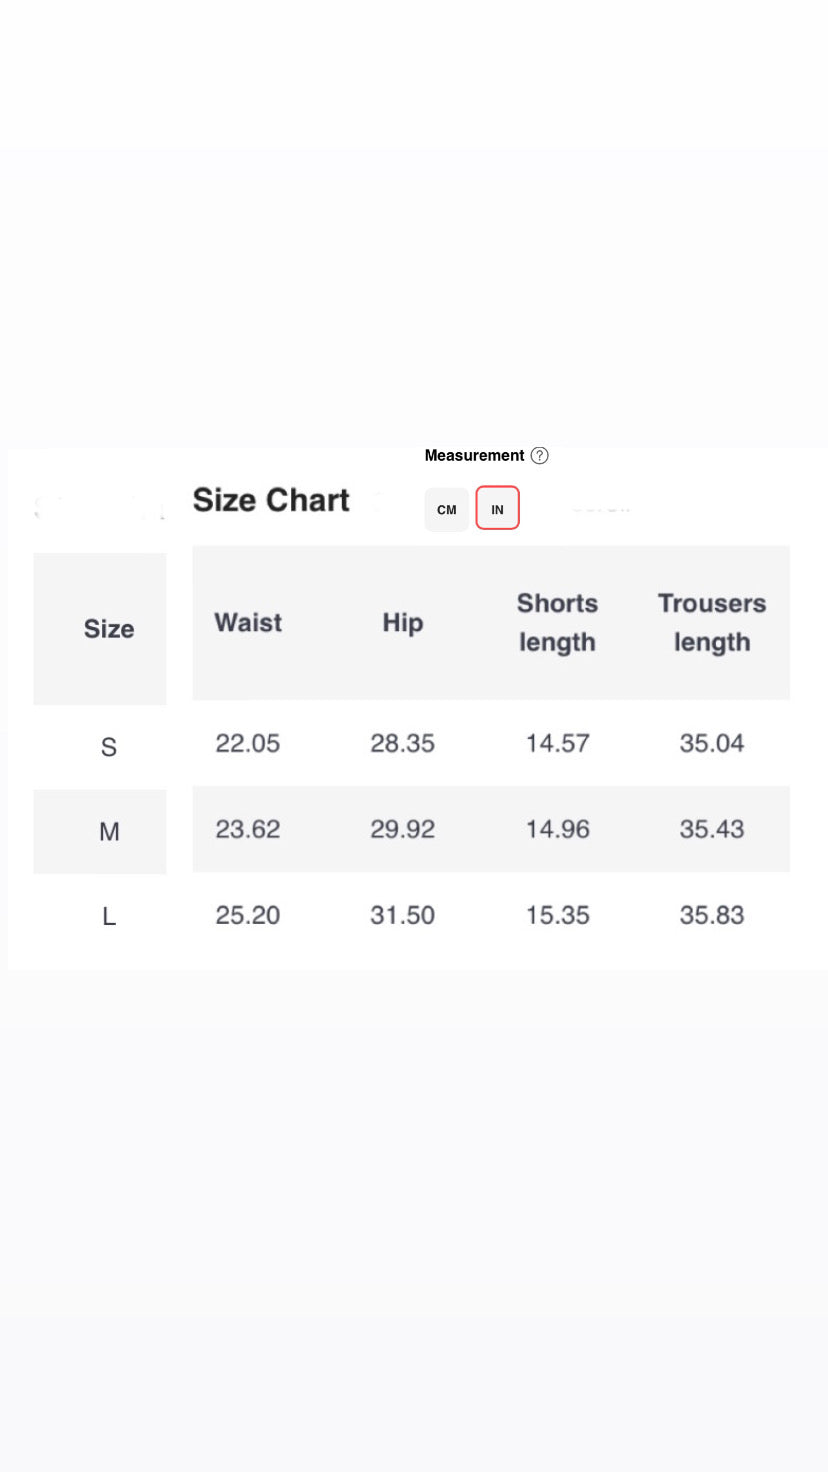Click the 15.35 shorts length for L
828x1472 pixels.
(558, 915)
